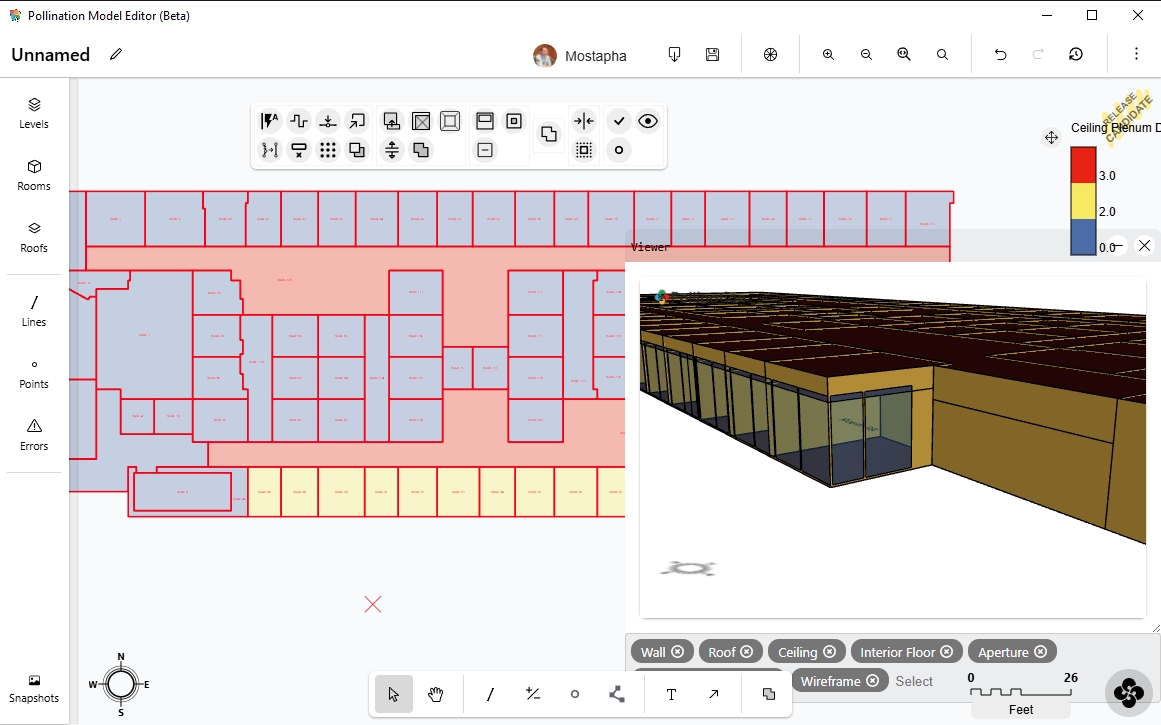This screenshot has width=1161, height=725.
Task: Click the mirror align icon in toolbar
Action: point(584,121)
